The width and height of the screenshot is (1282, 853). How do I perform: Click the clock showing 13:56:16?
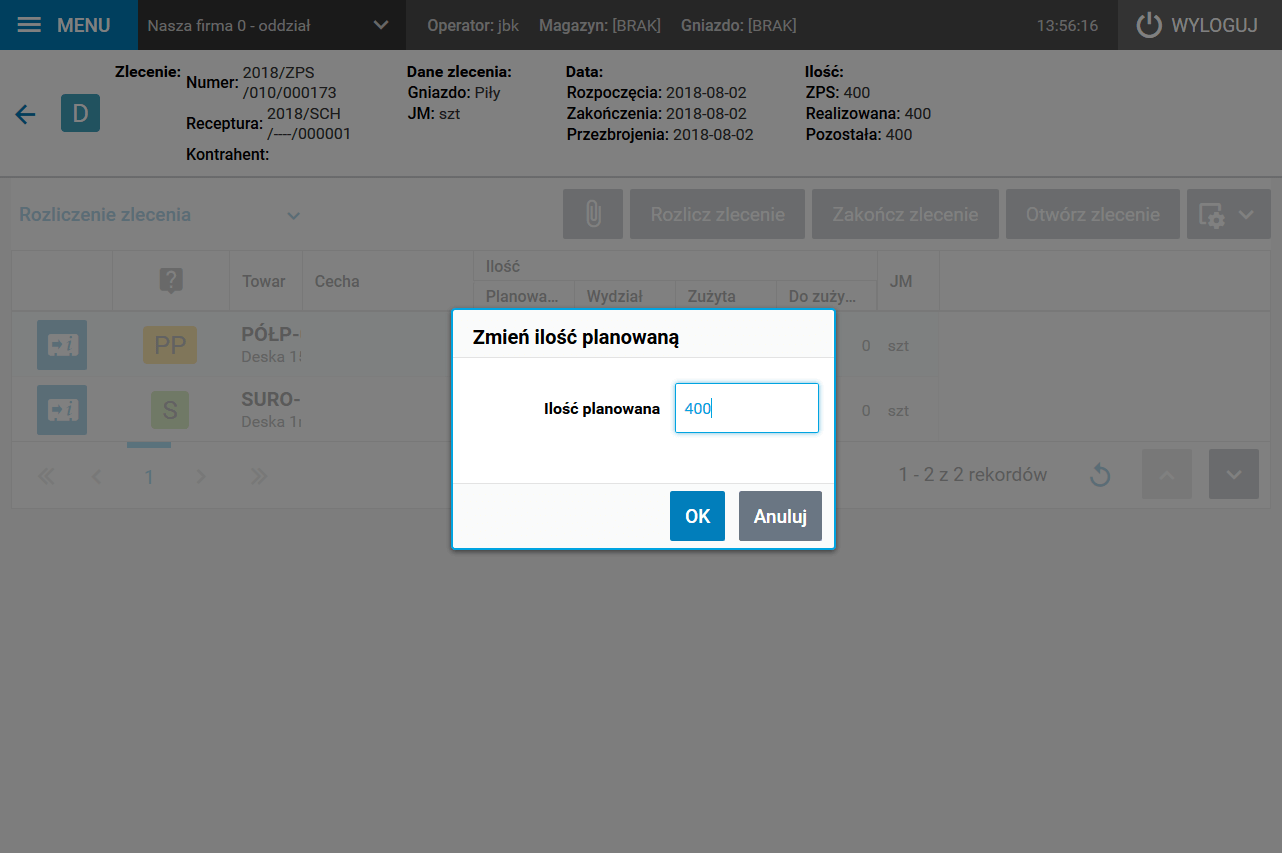(1067, 26)
